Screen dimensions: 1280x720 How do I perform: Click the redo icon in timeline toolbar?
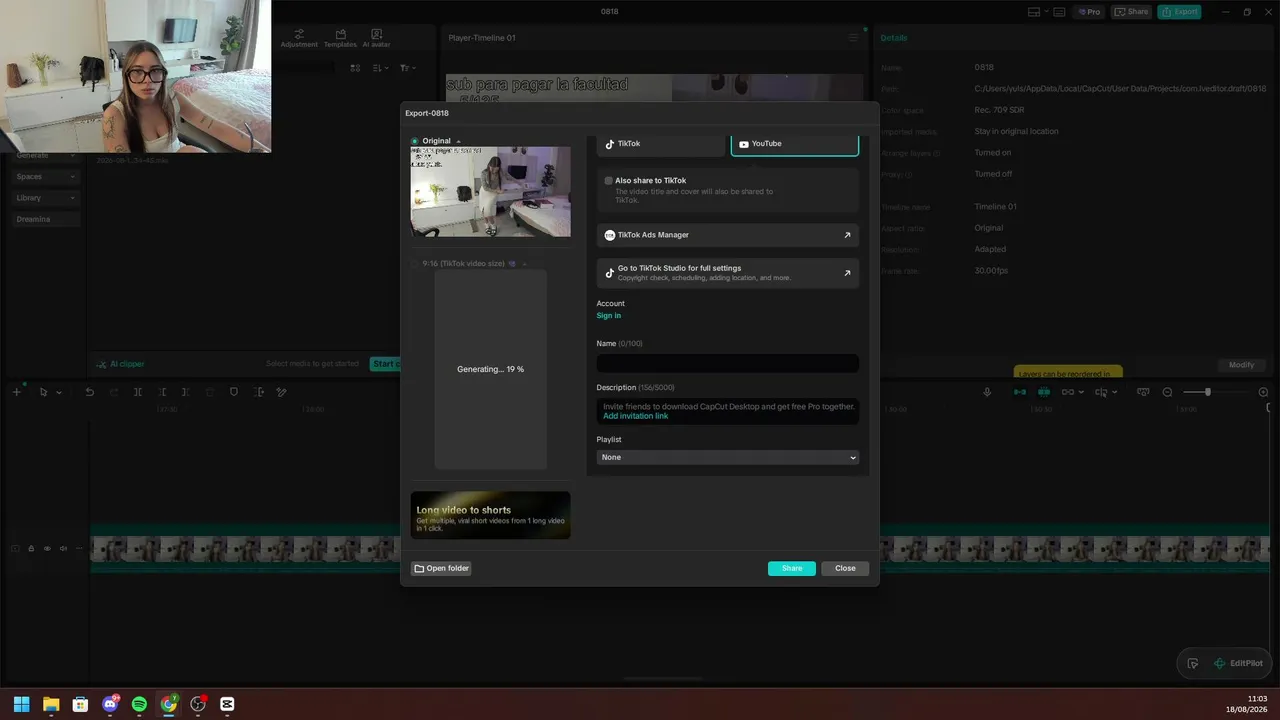pyautogui.click(x=113, y=392)
